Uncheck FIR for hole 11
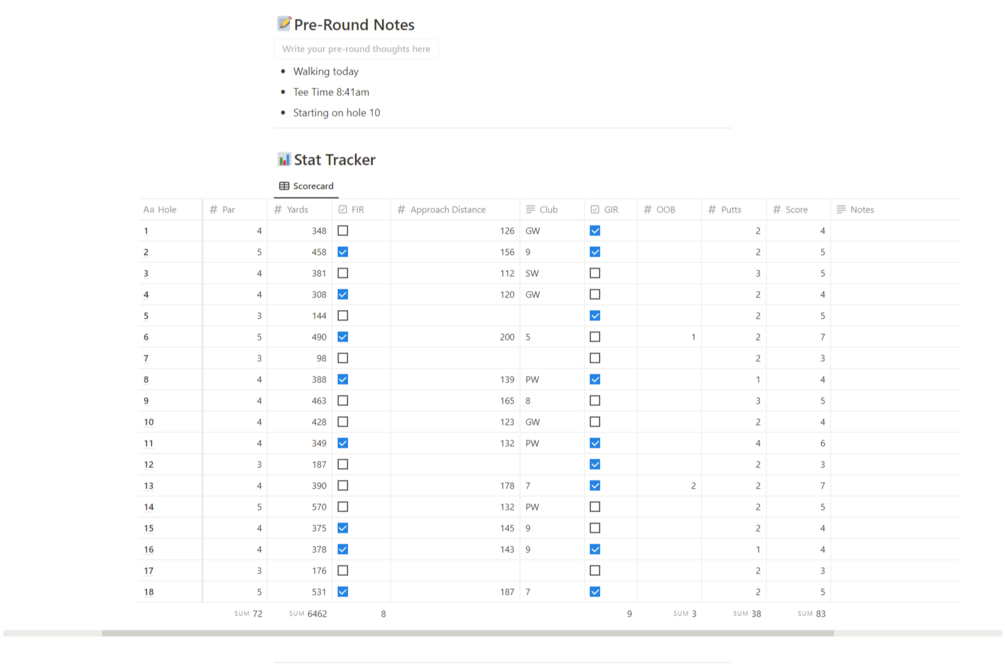 coord(343,443)
